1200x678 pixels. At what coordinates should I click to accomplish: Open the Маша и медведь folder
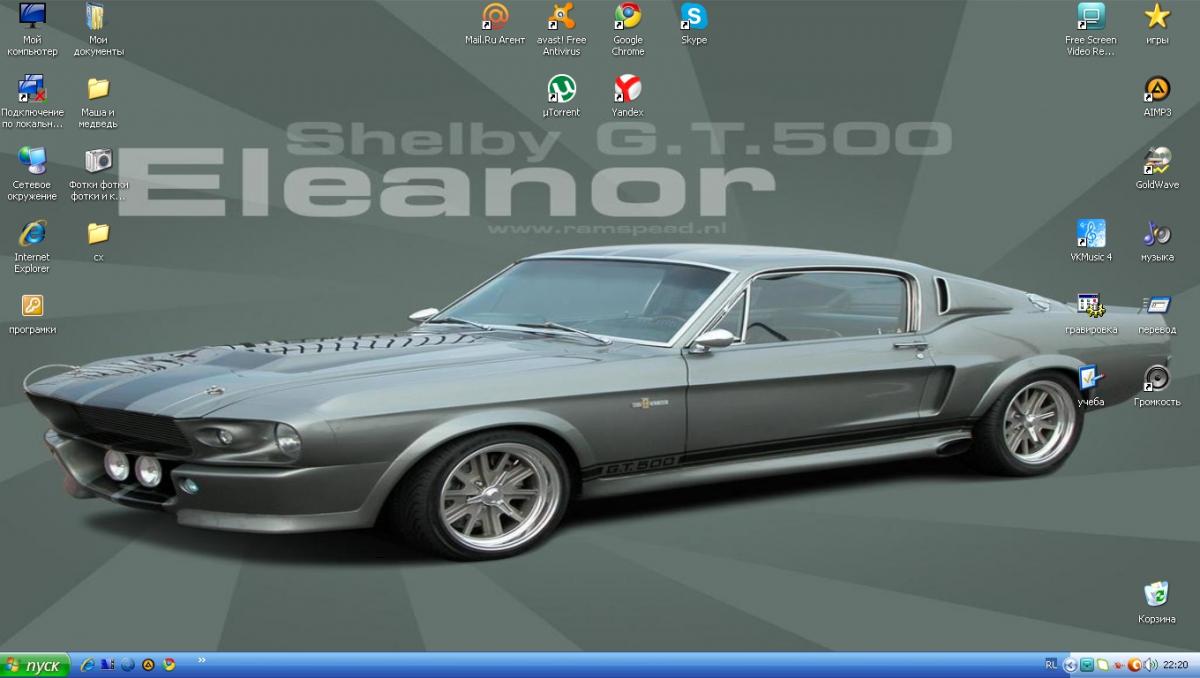[98, 89]
